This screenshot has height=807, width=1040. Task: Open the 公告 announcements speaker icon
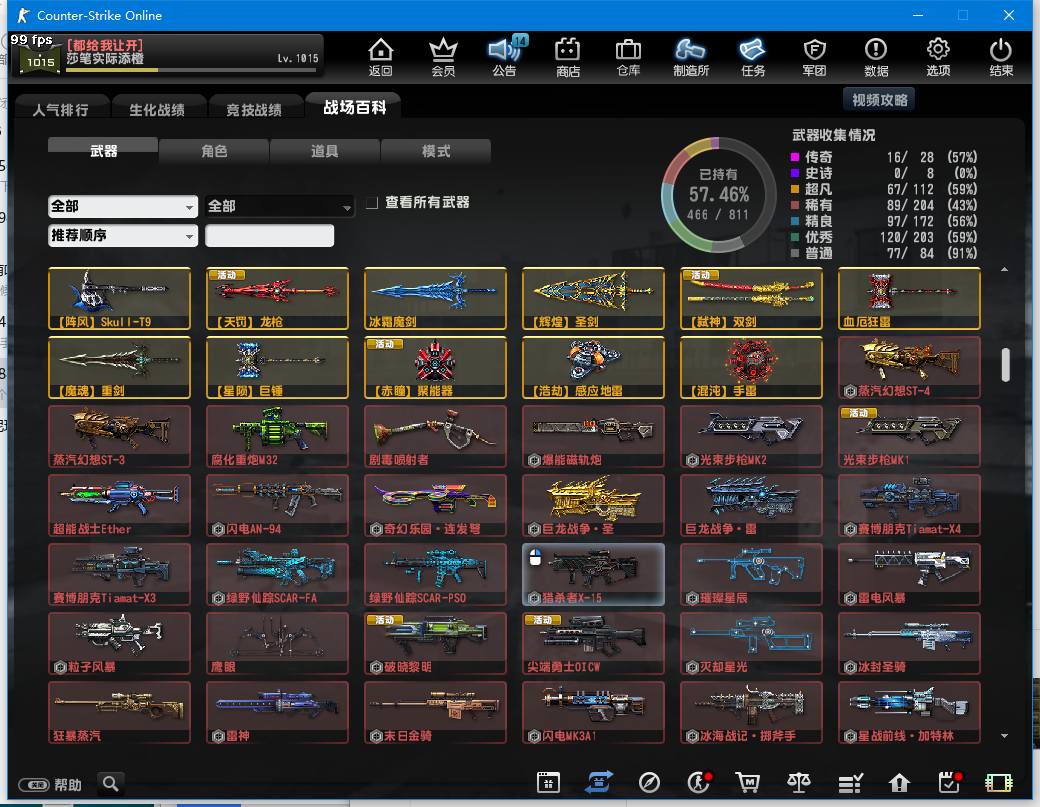[x=505, y=56]
